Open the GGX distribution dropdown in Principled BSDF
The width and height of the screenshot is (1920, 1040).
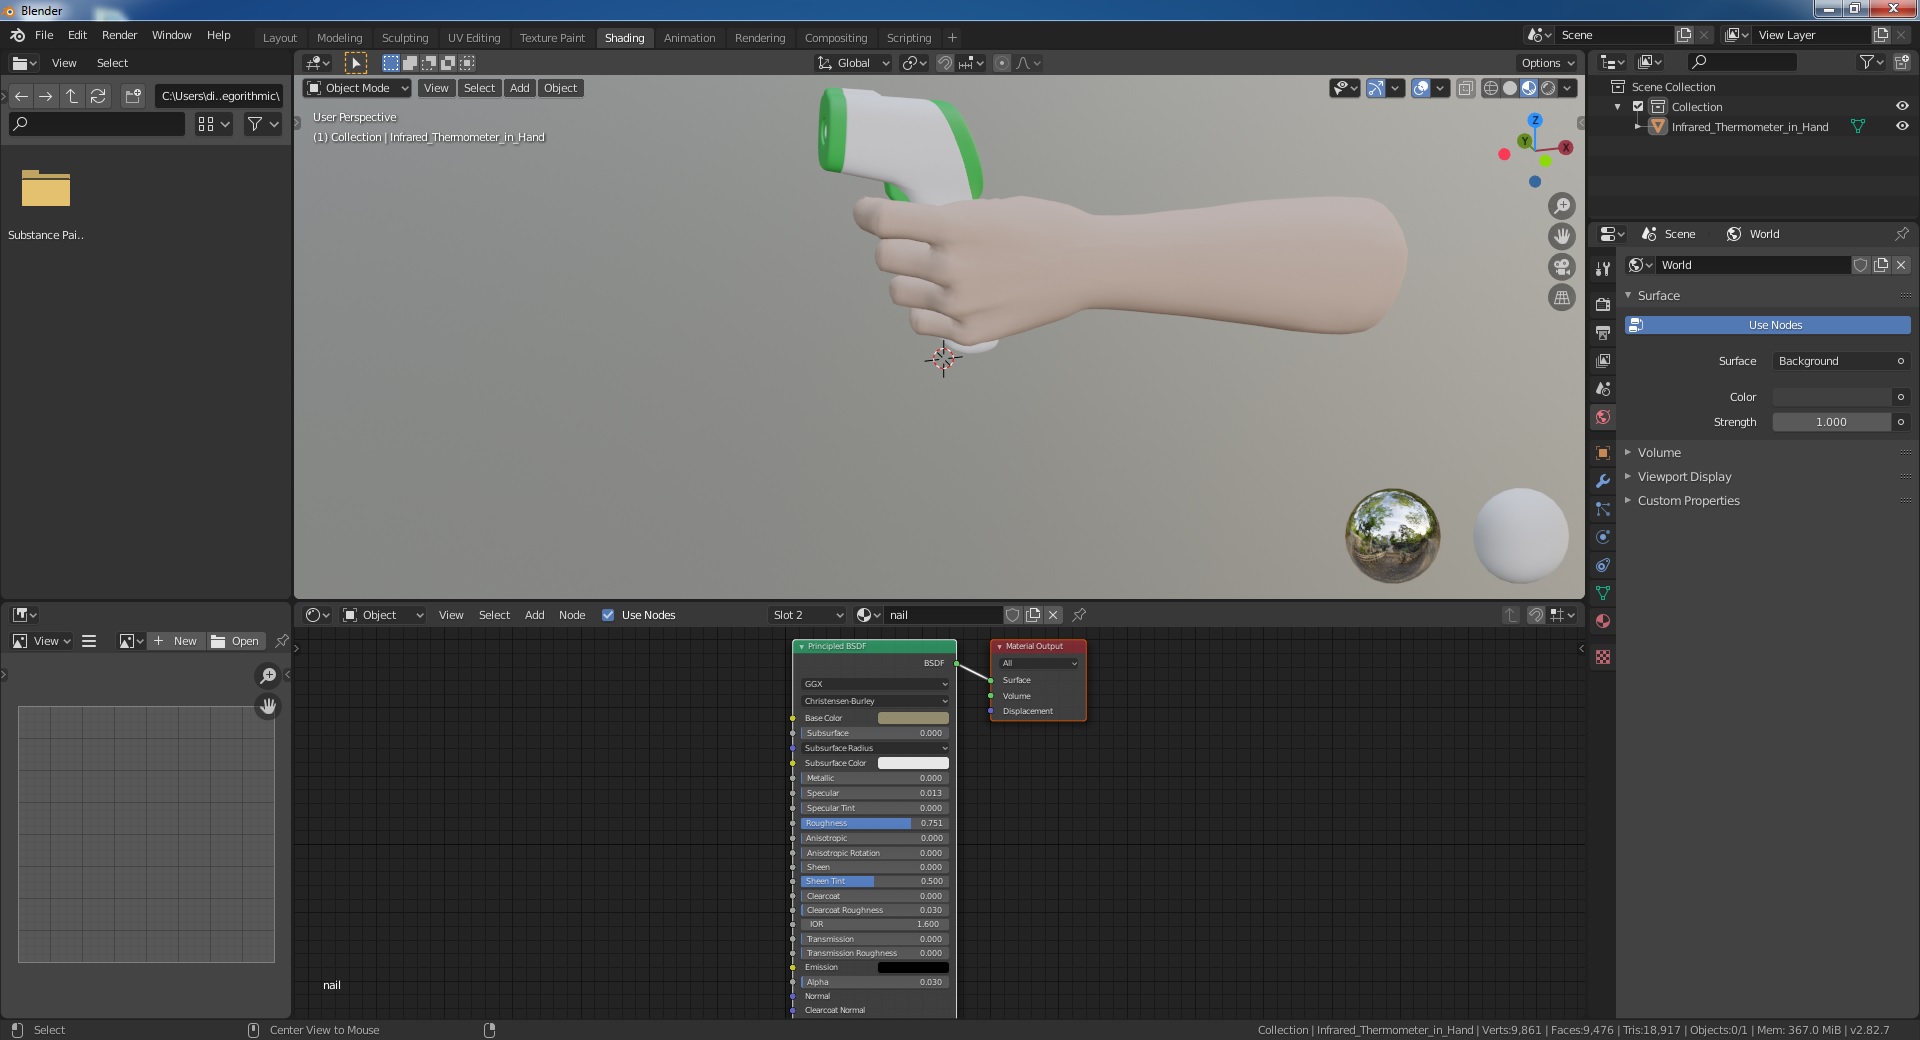pos(875,684)
